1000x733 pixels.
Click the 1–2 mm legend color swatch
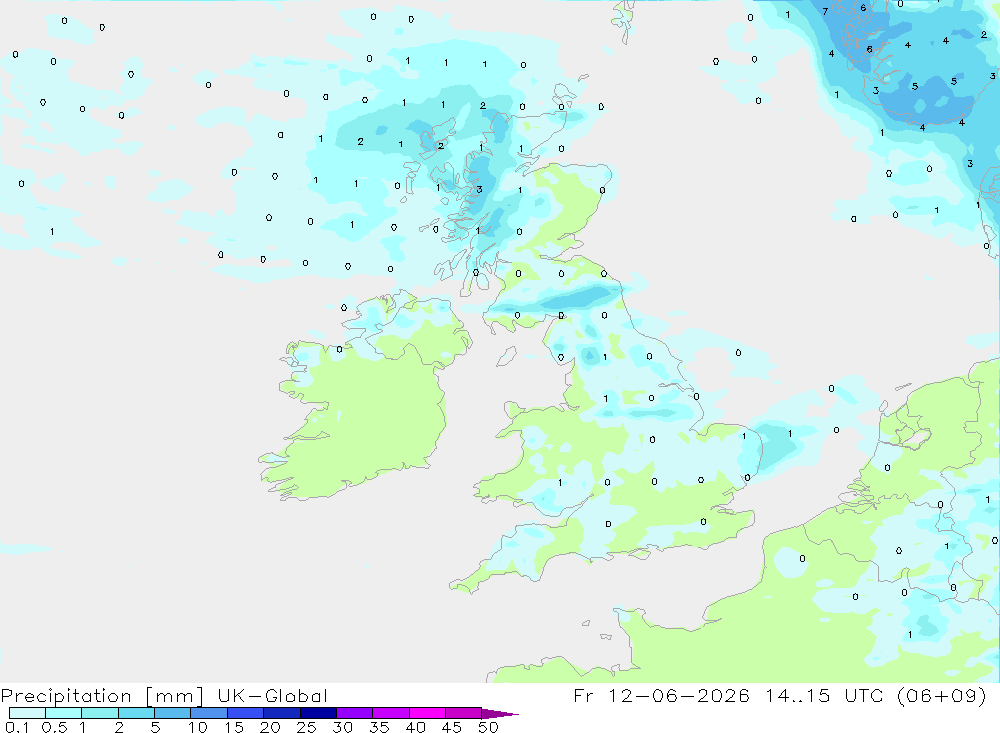point(99,713)
